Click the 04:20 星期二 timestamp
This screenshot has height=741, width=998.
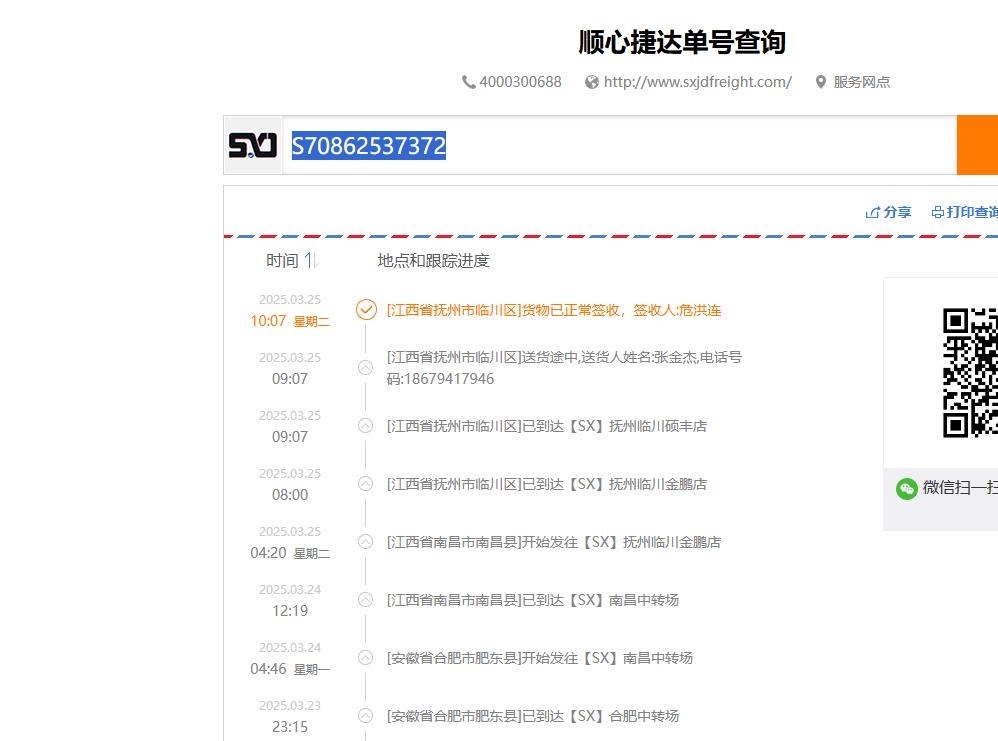pyautogui.click(x=290, y=553)
